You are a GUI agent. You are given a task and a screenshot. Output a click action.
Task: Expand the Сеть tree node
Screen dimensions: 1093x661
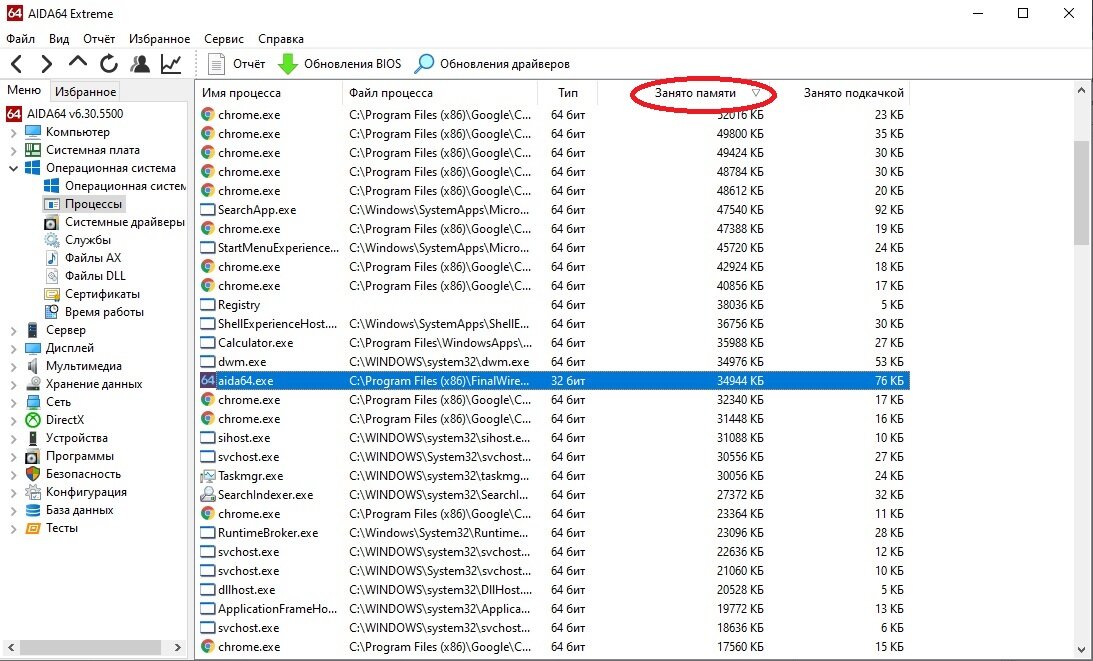[x=13, y=402]
